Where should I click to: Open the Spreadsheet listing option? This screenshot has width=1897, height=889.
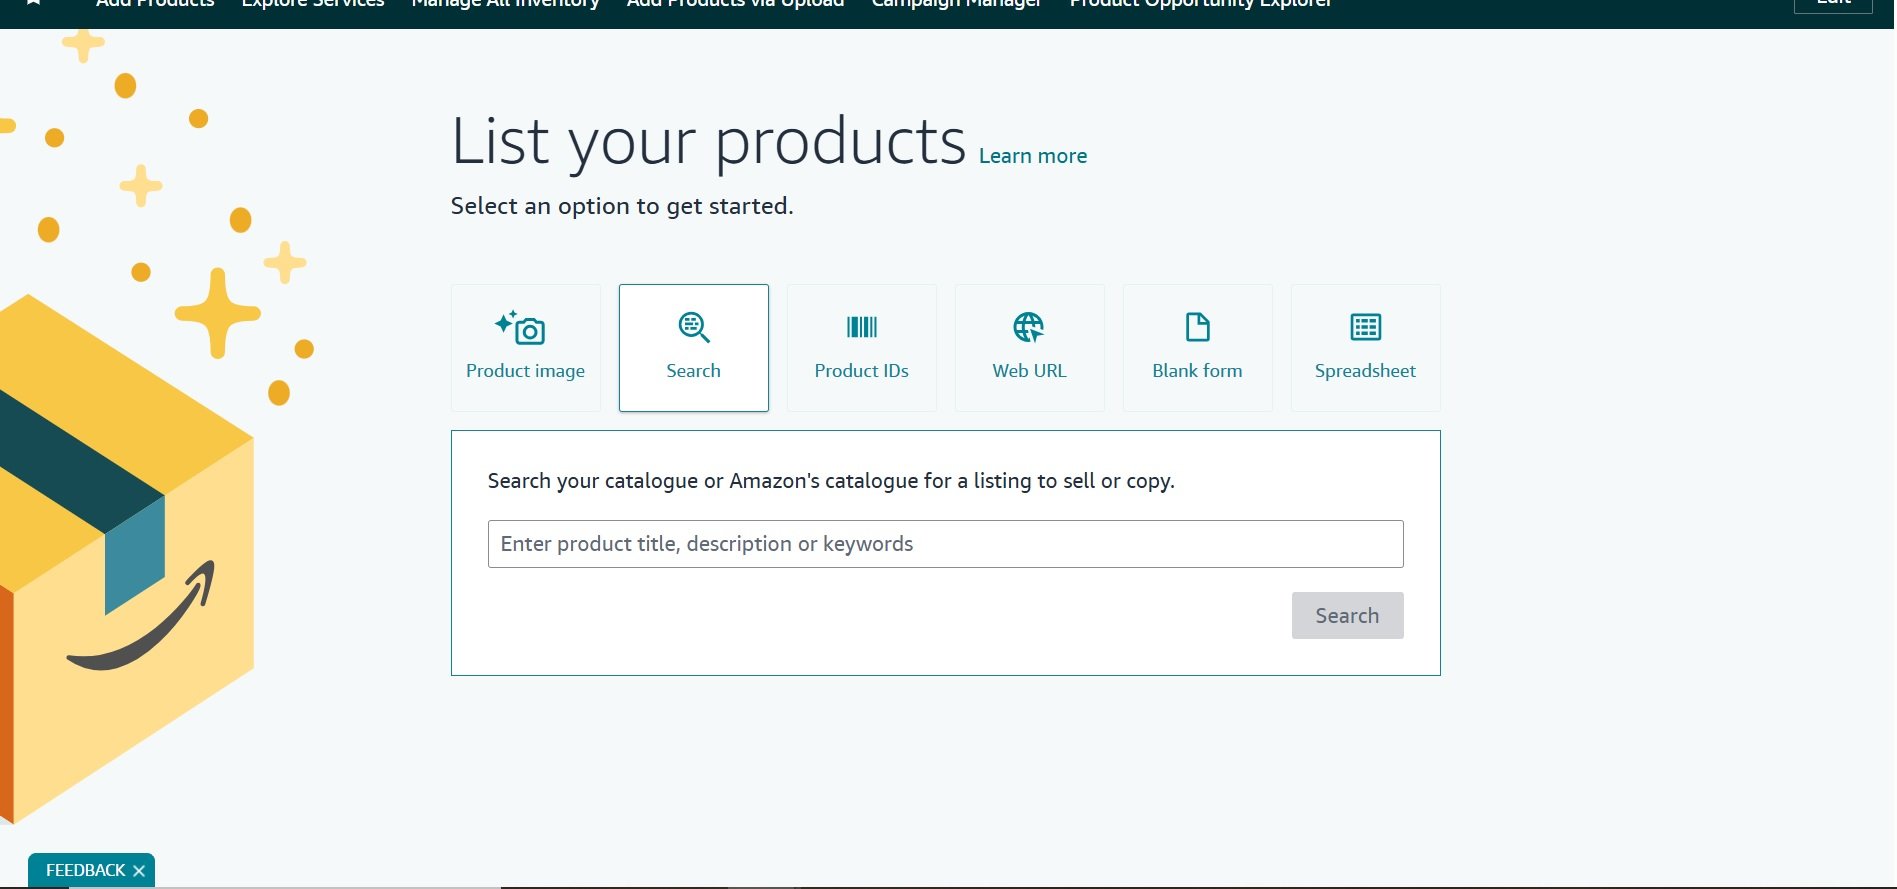point(1365,347)
